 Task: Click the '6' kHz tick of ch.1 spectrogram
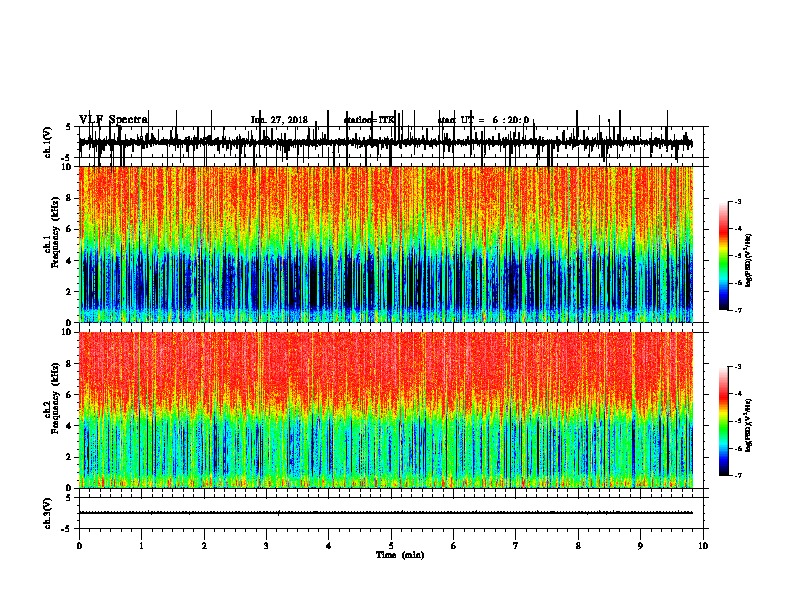[x=69, y=230]
